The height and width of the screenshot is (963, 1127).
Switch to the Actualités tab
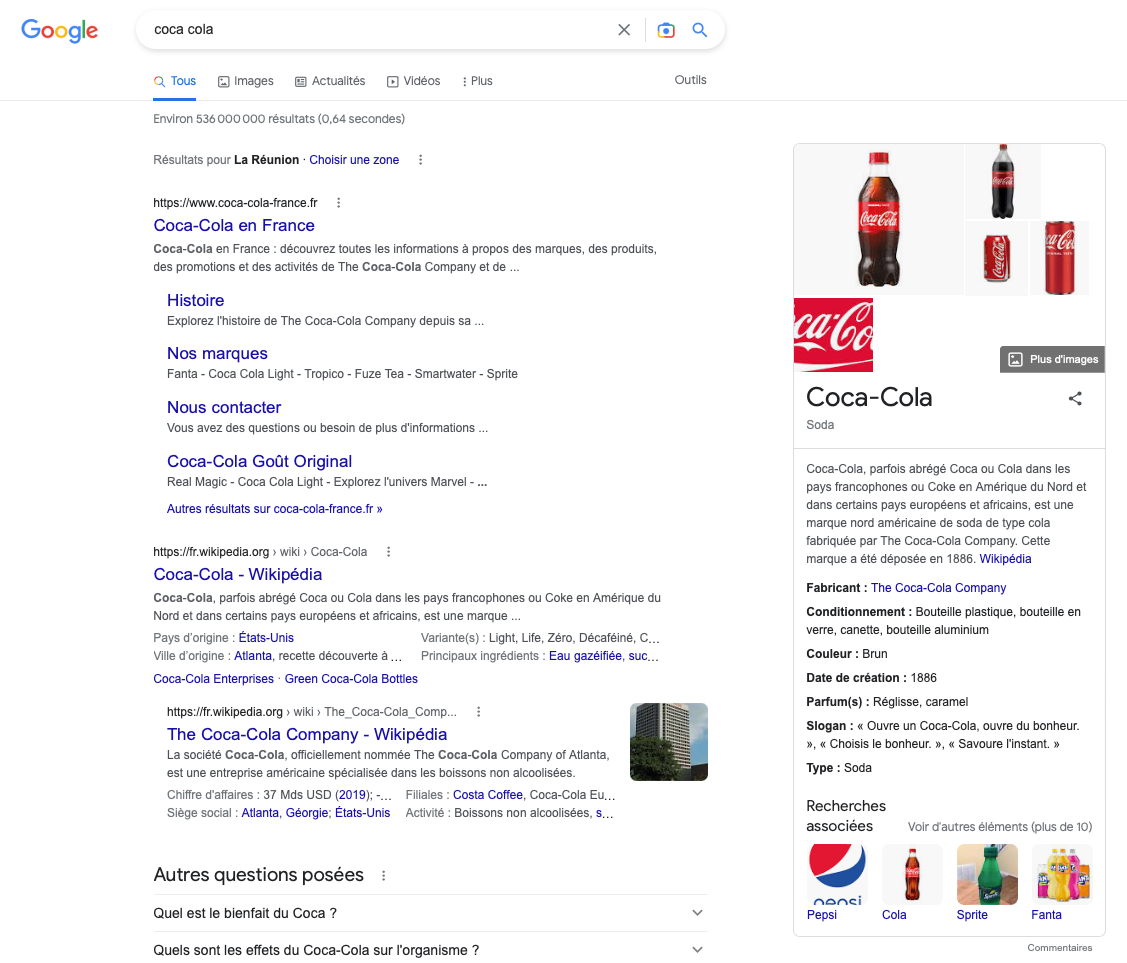point(331,81)
